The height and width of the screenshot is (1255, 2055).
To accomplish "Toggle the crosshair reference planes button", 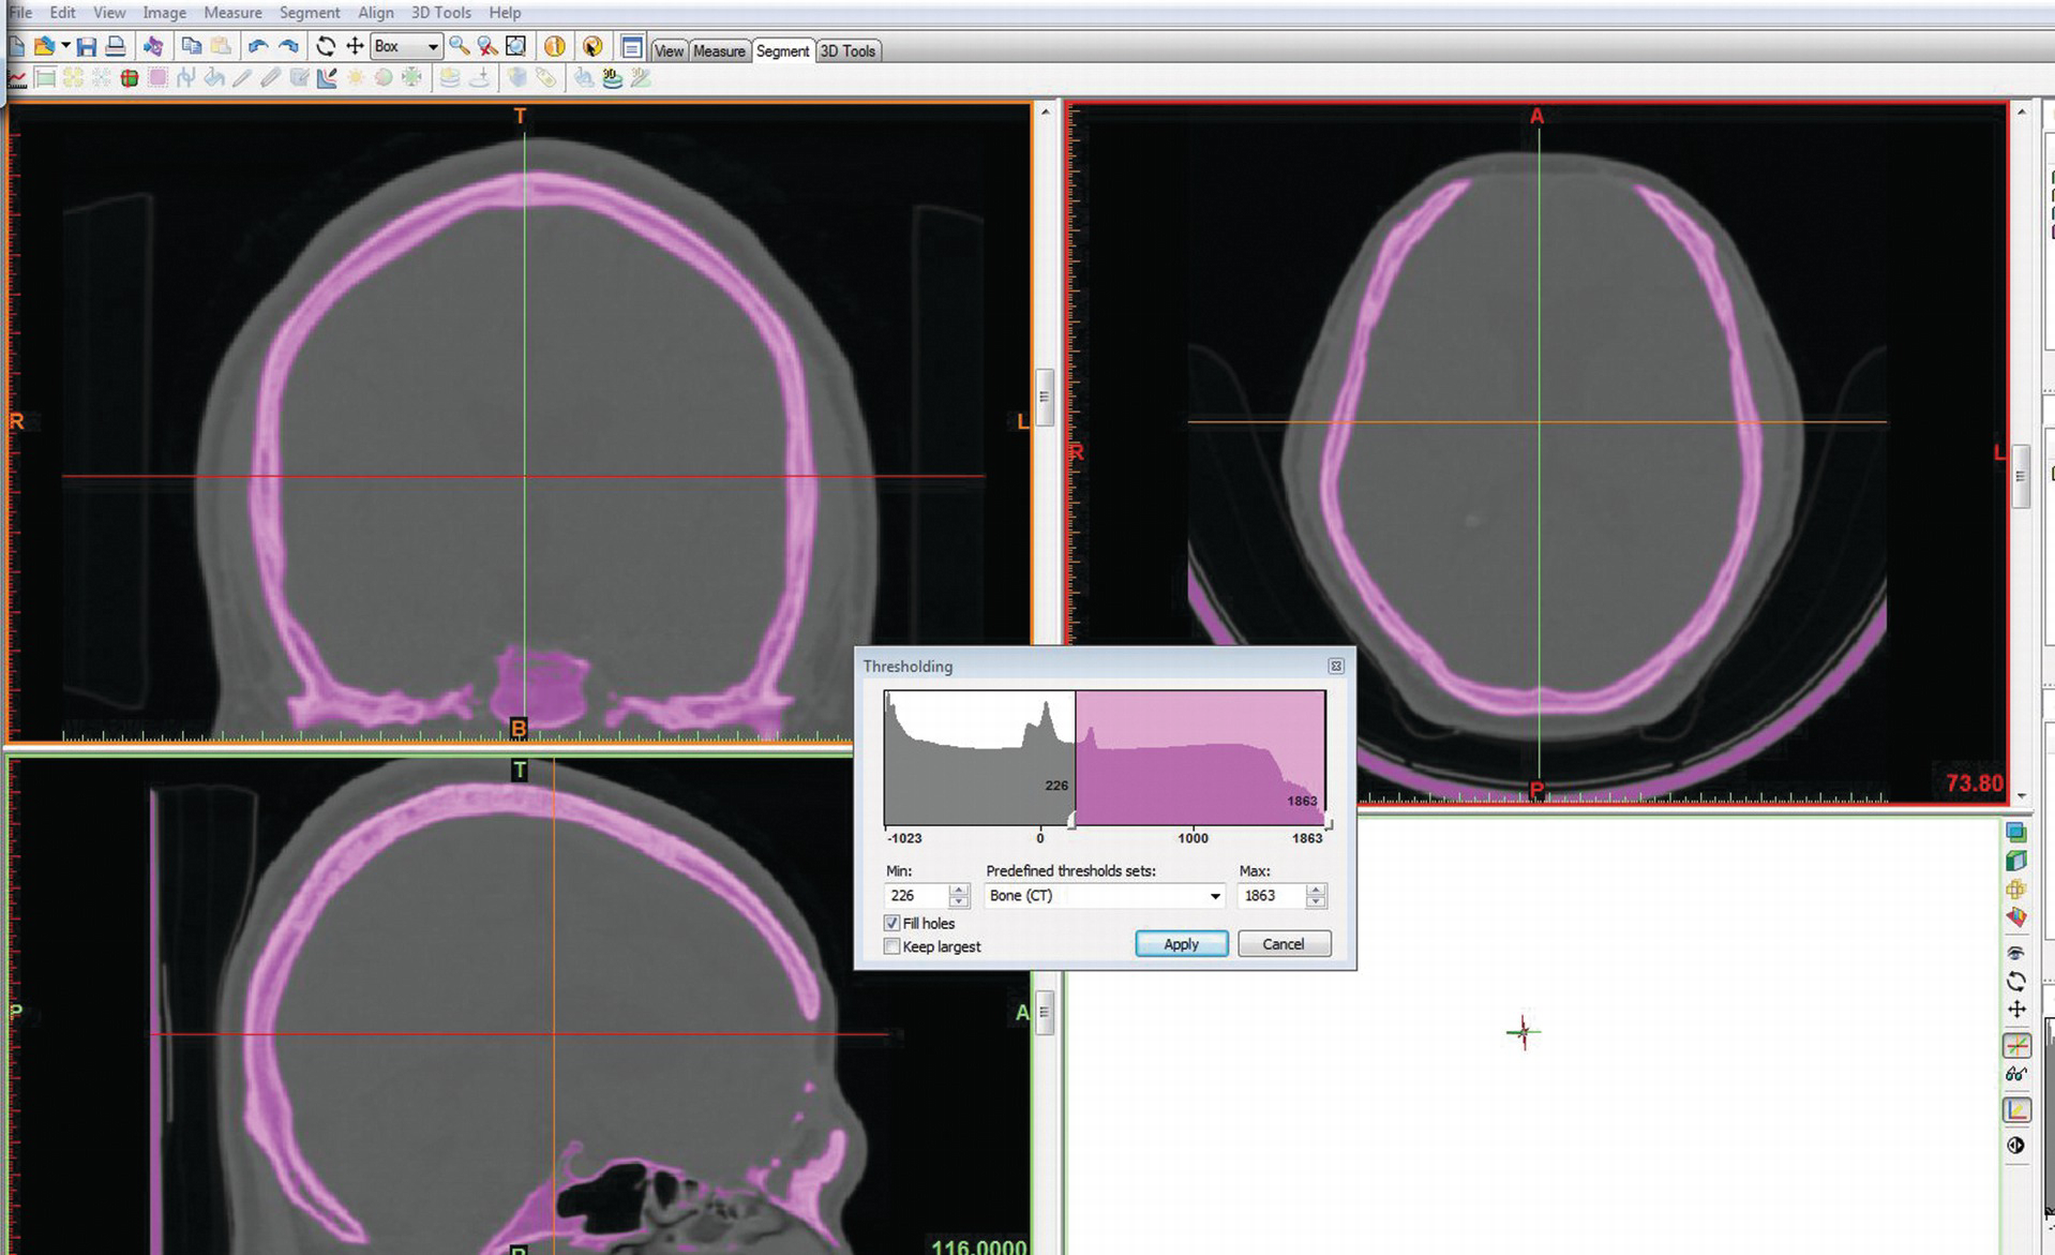I will 2016,1045.
